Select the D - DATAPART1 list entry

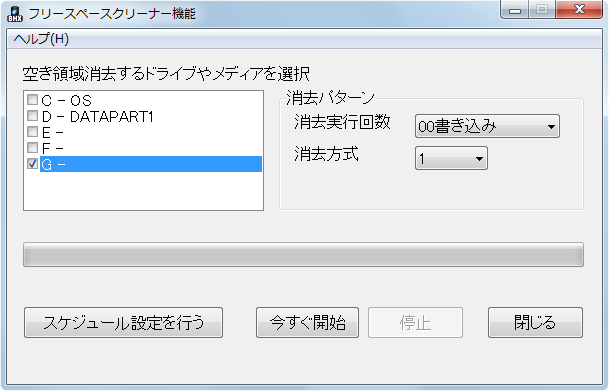97,116
